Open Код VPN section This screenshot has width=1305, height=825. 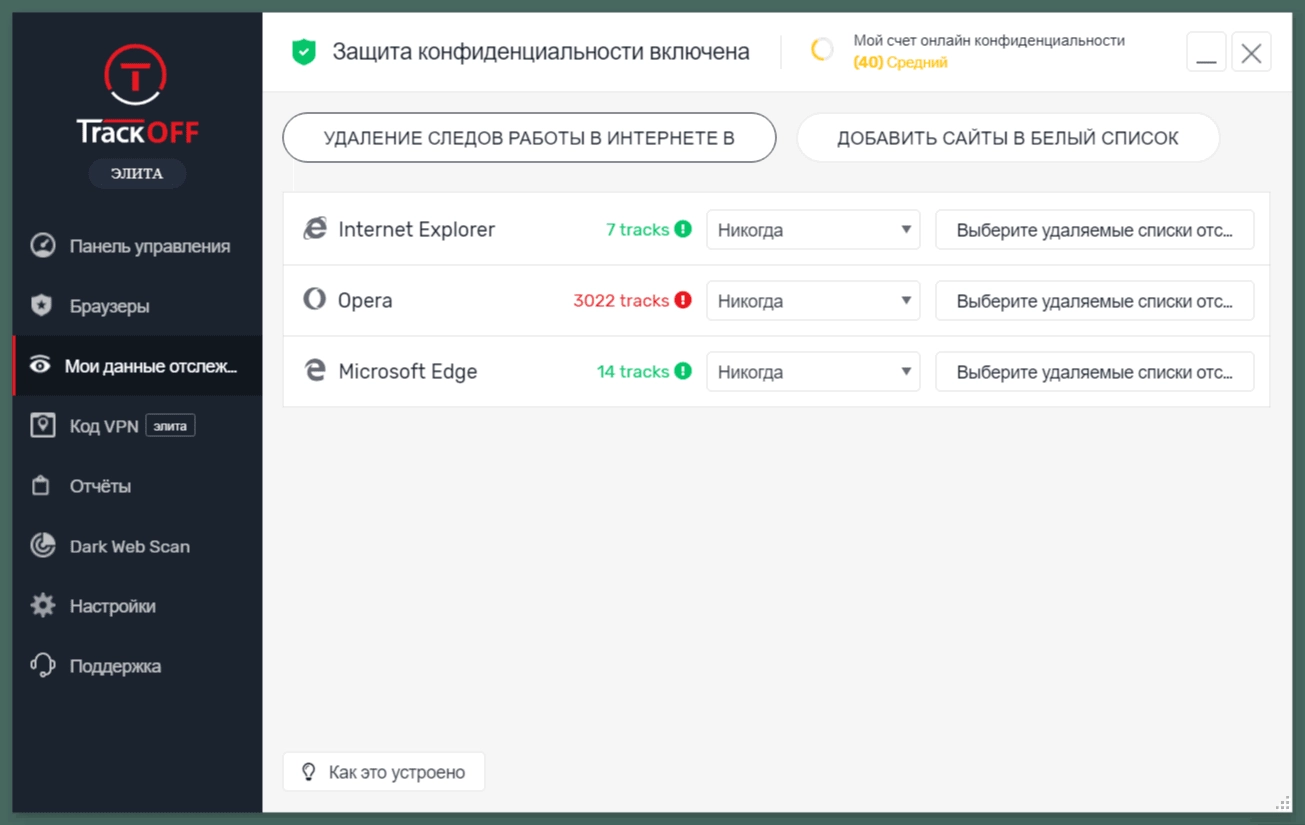click(137, 426)
